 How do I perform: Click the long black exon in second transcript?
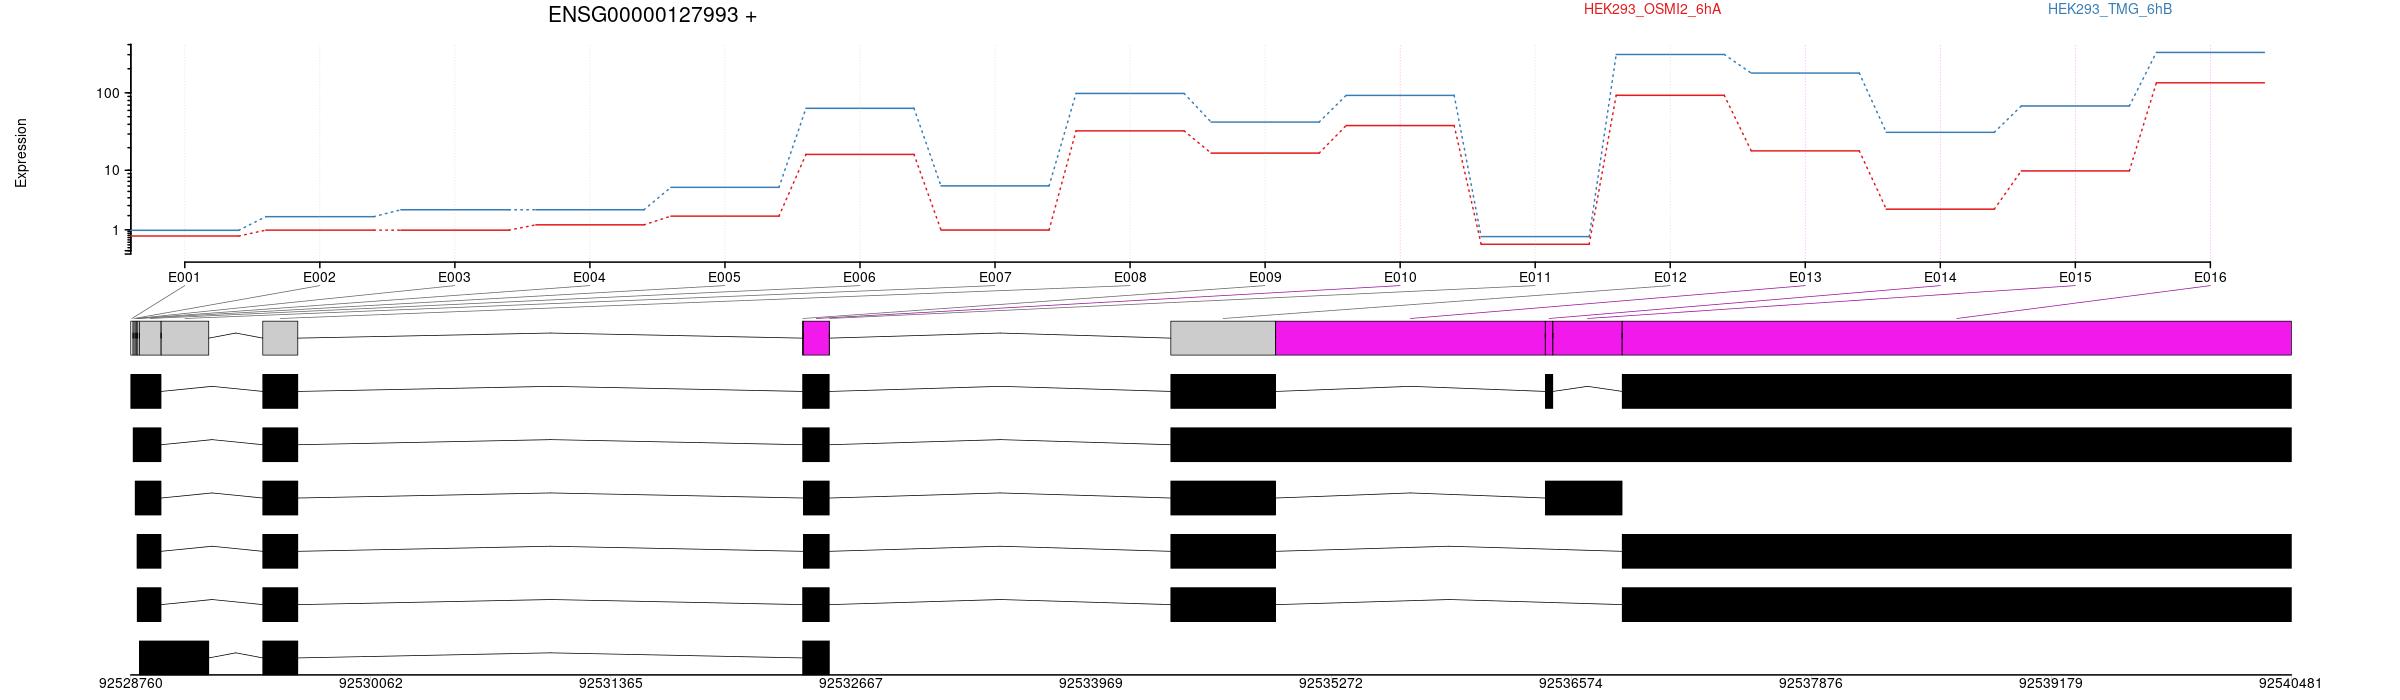coord(1731,445)
